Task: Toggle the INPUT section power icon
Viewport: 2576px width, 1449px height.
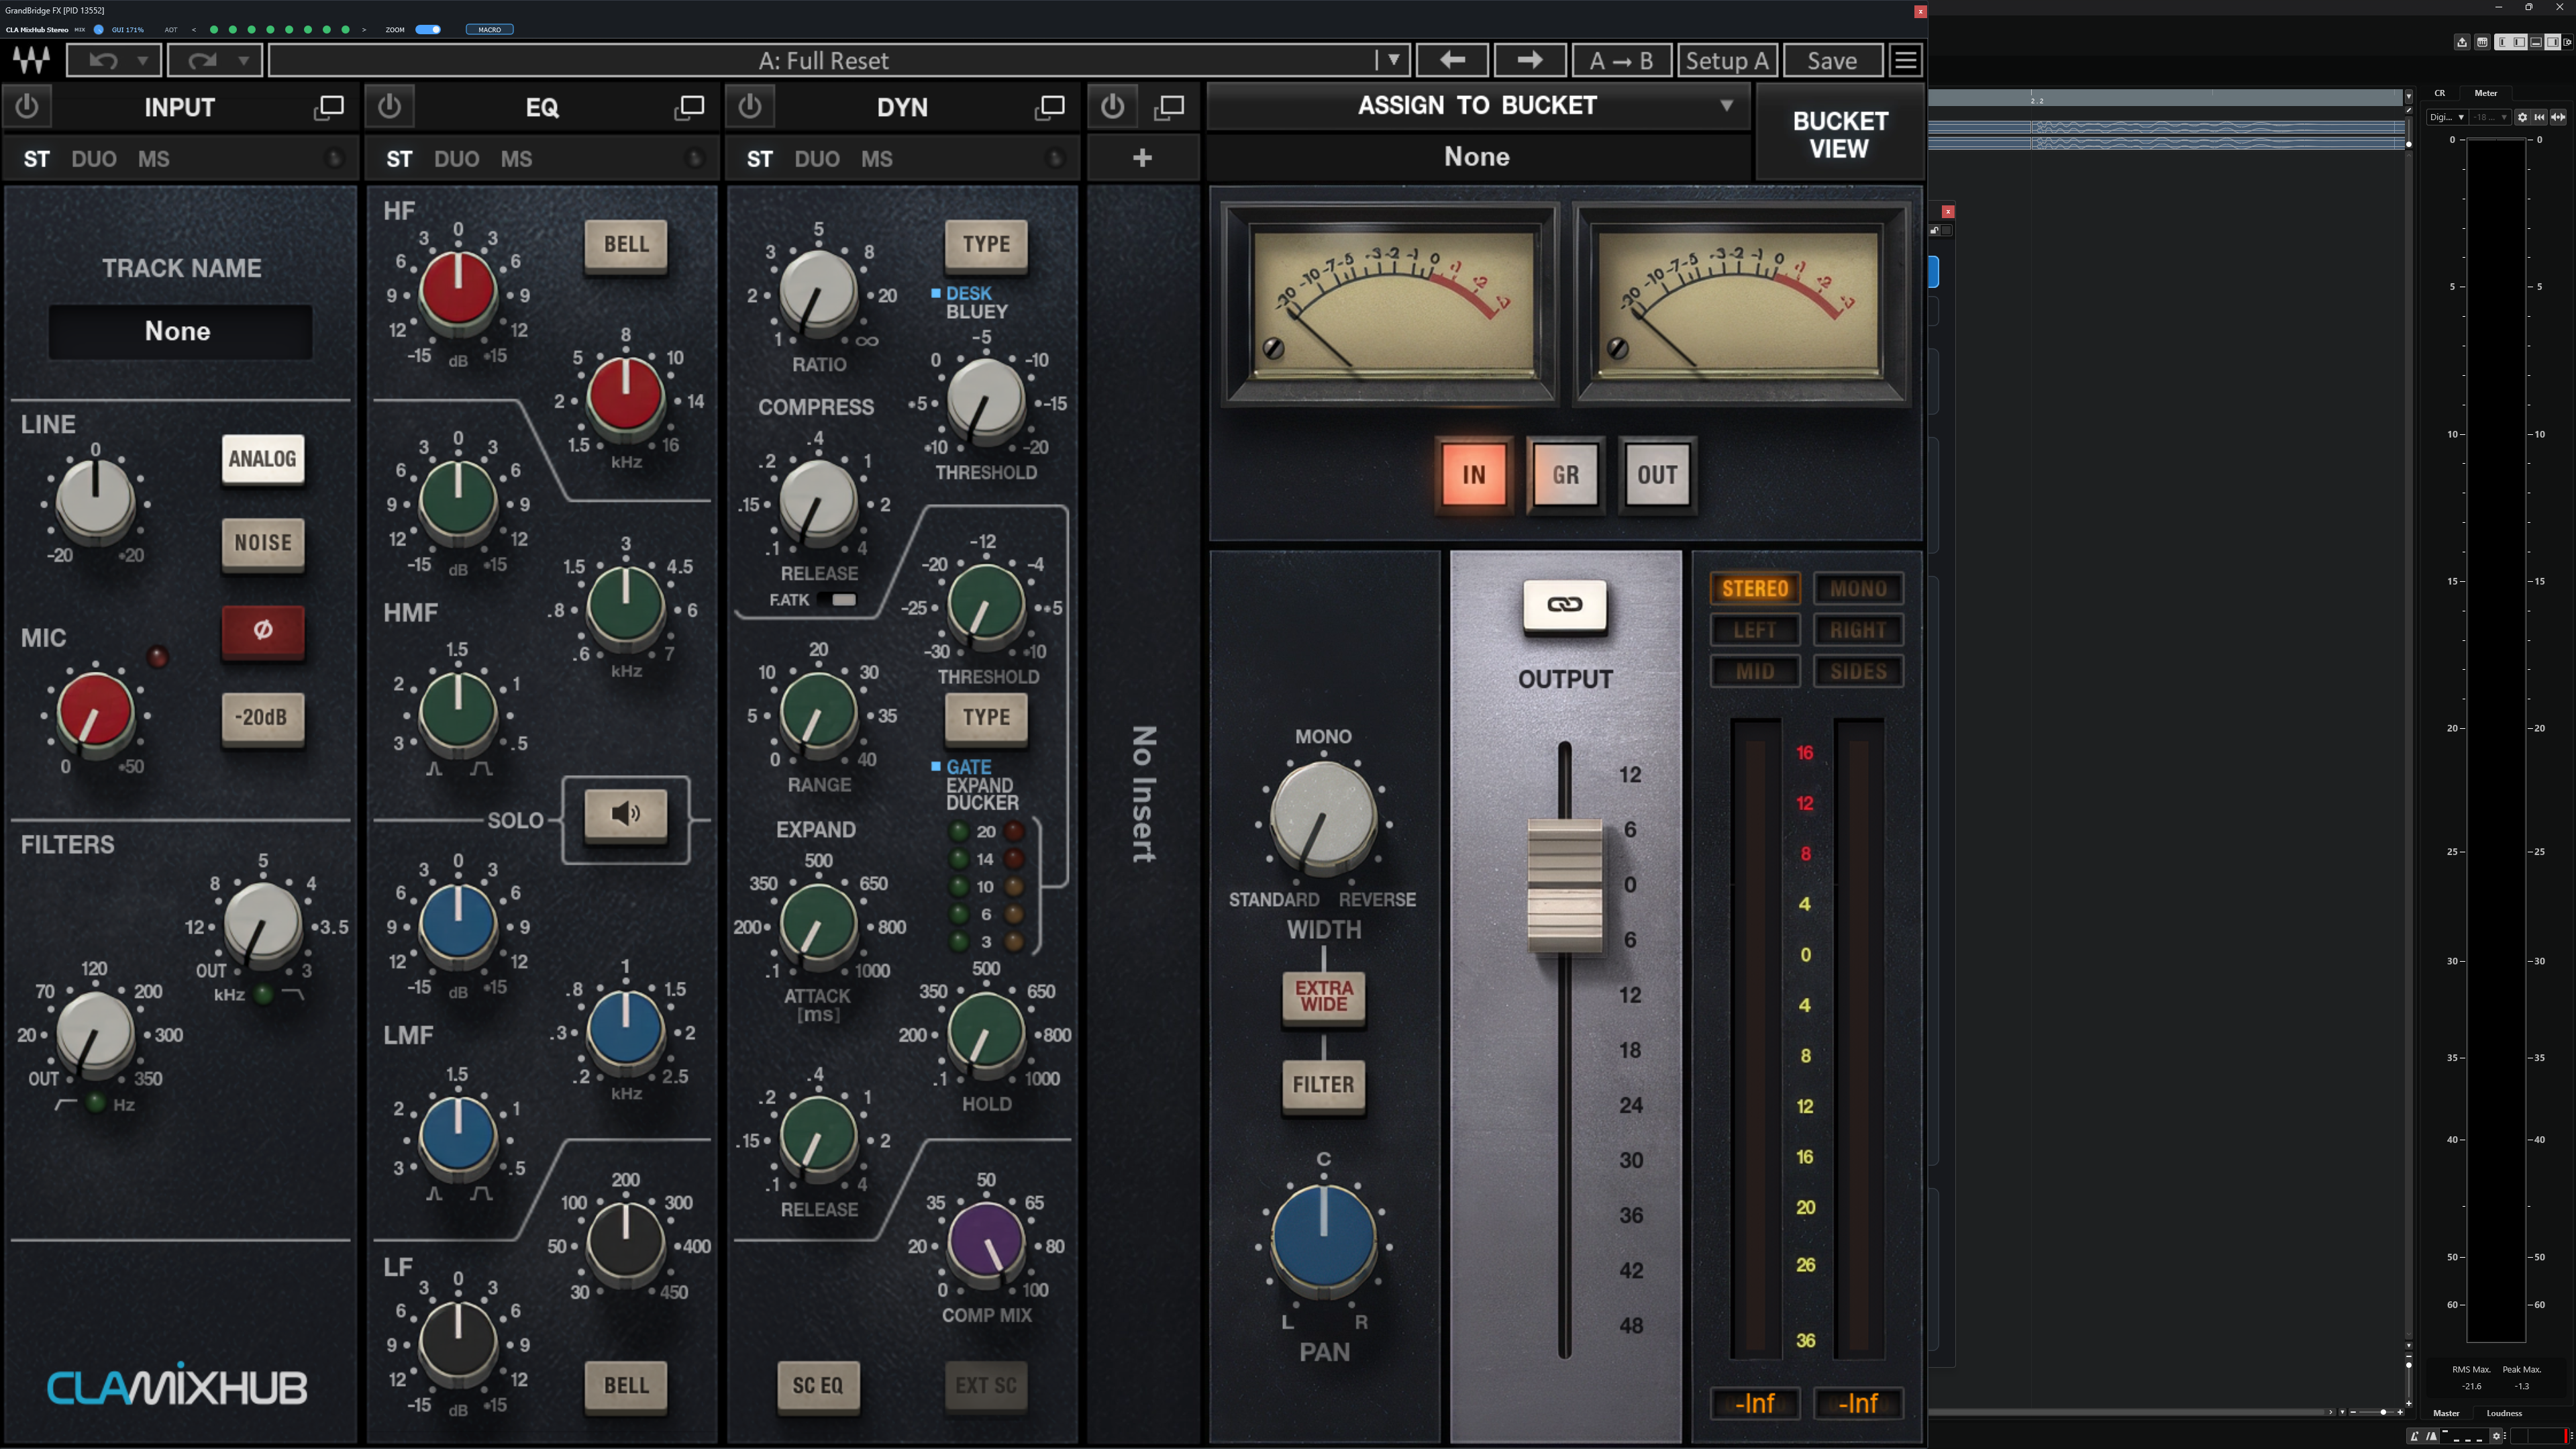Action: click(x=27, y=106)
